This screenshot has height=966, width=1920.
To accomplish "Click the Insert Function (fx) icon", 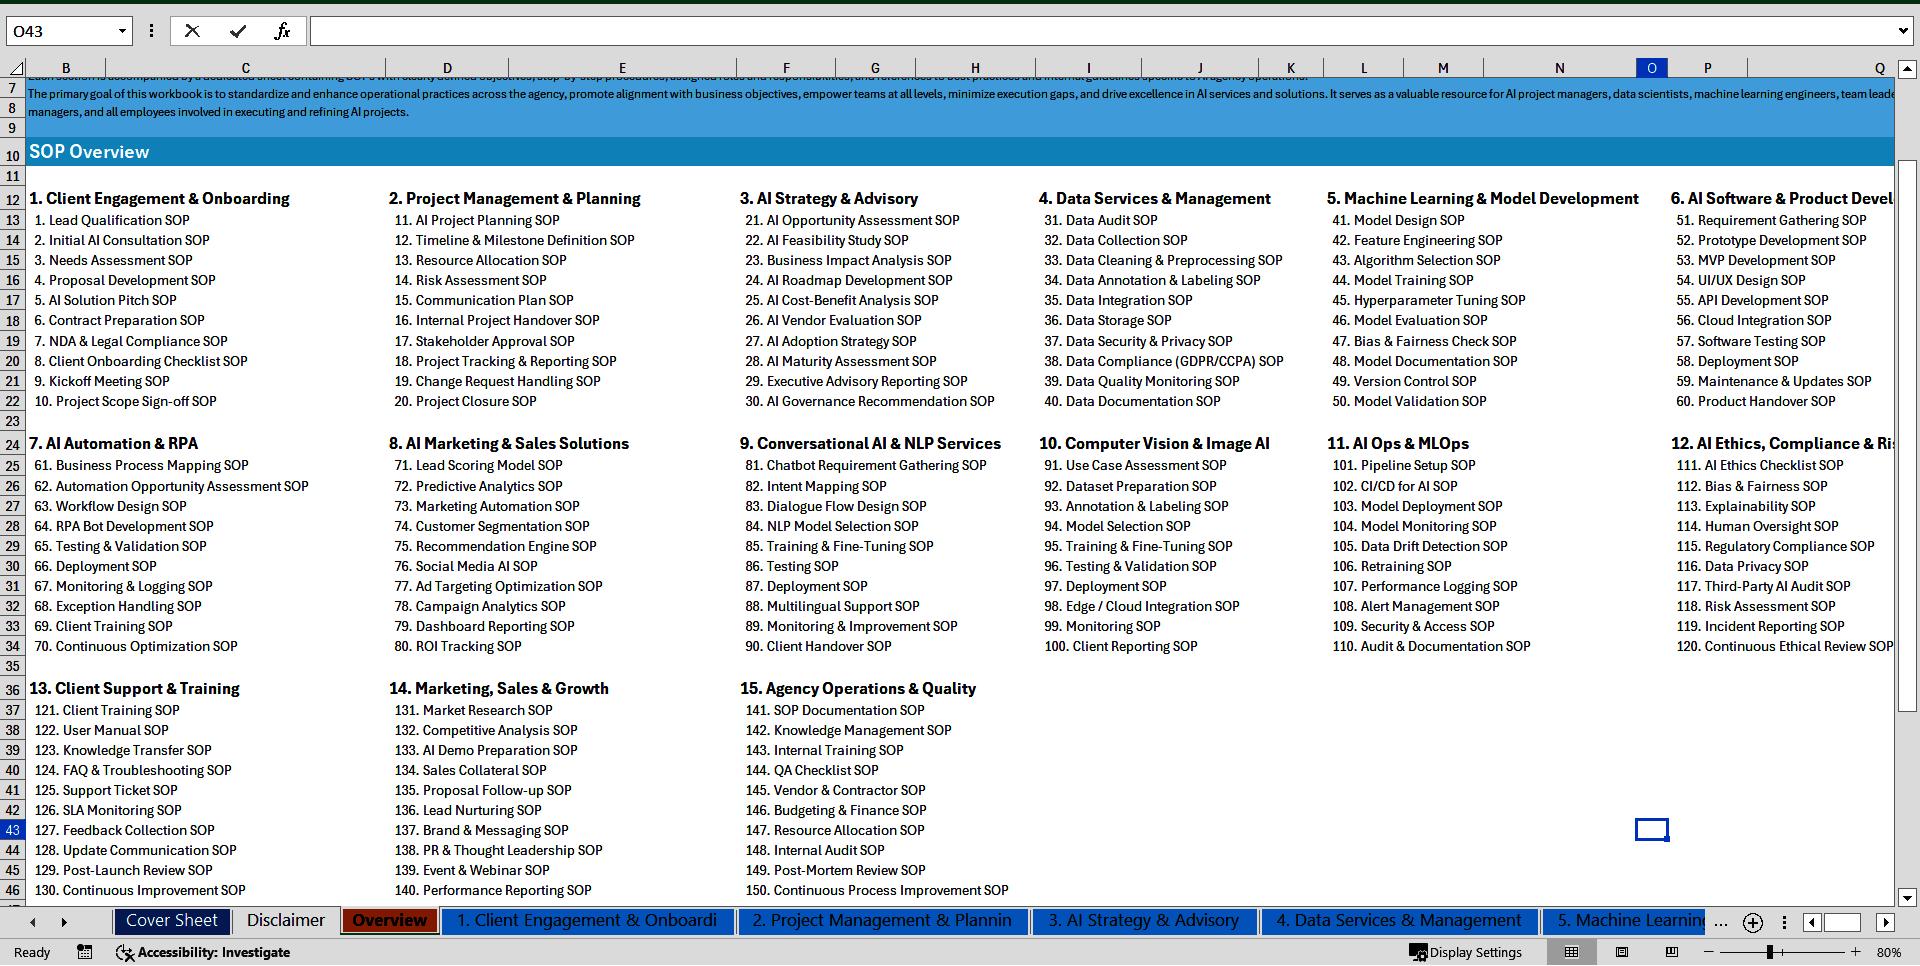I will (283, 30).
